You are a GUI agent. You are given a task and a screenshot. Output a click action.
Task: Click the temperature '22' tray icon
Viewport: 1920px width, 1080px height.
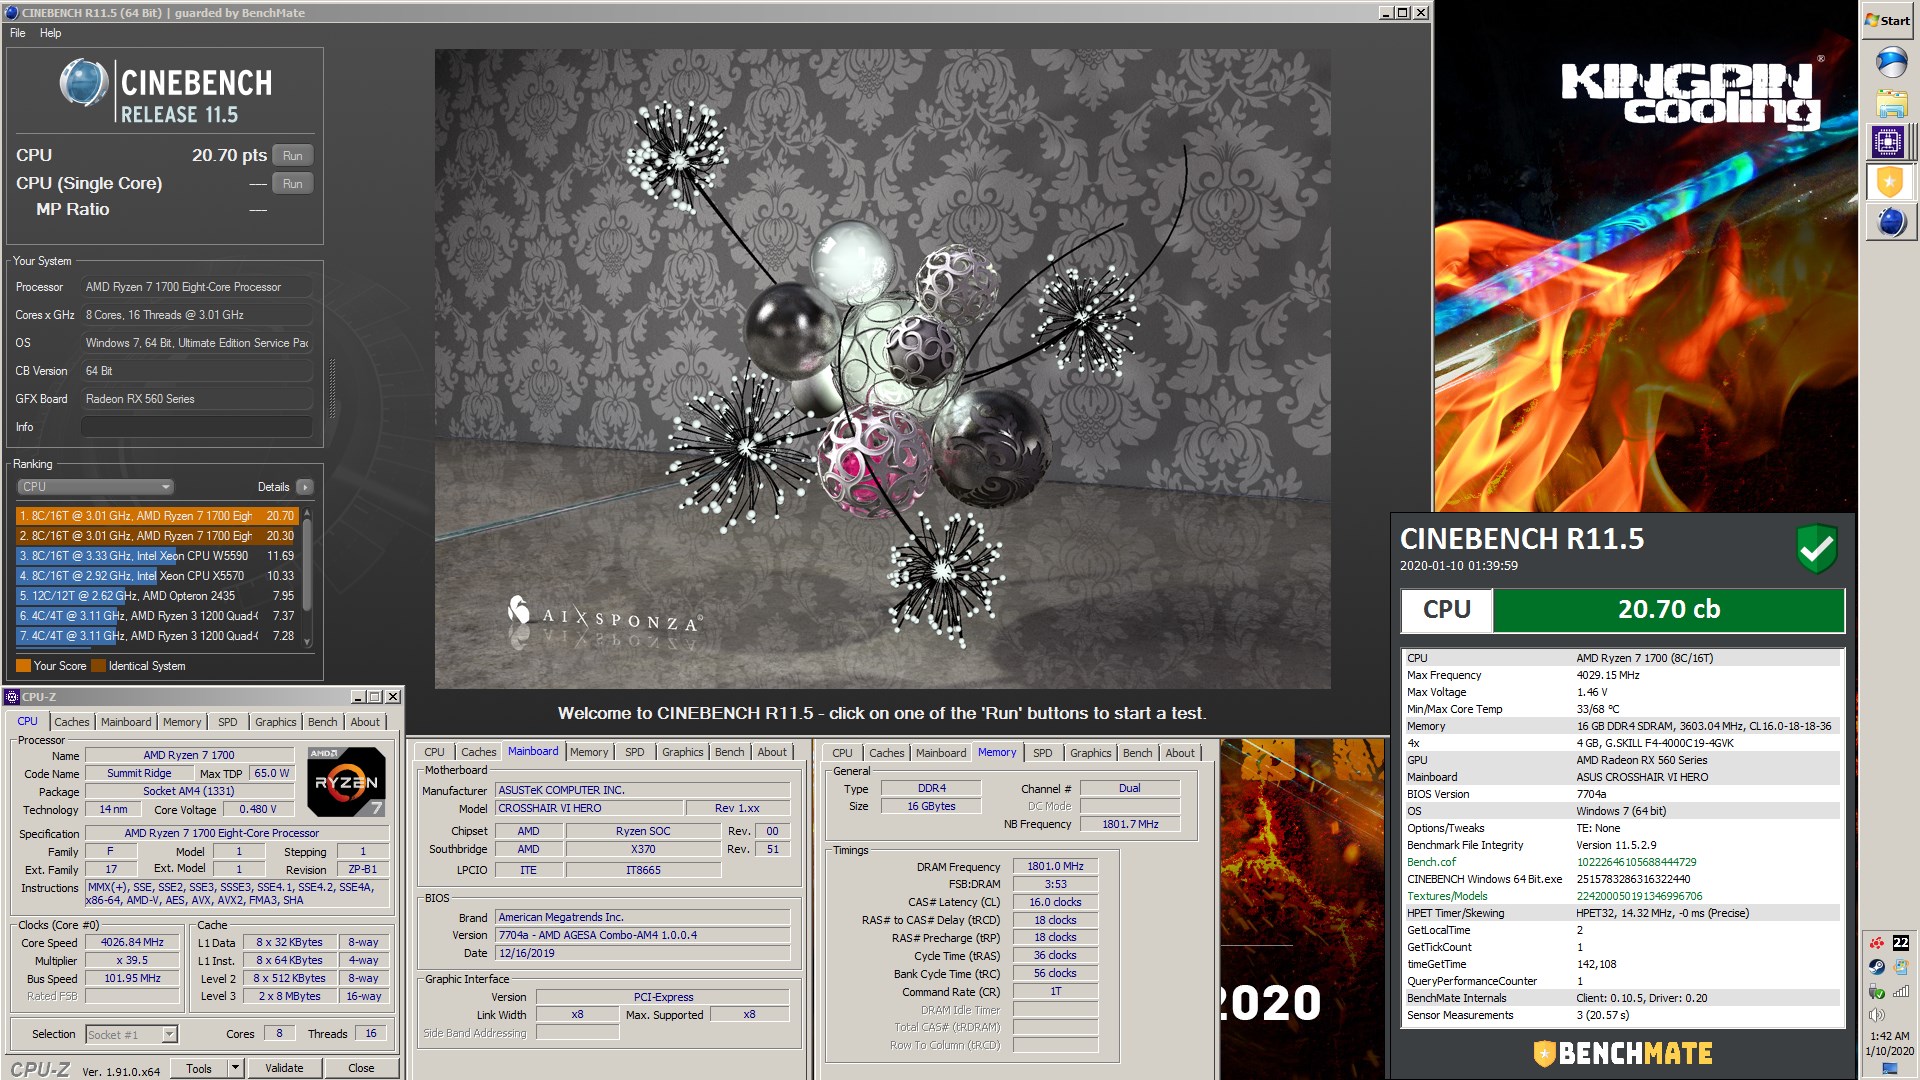[1901, 942]
